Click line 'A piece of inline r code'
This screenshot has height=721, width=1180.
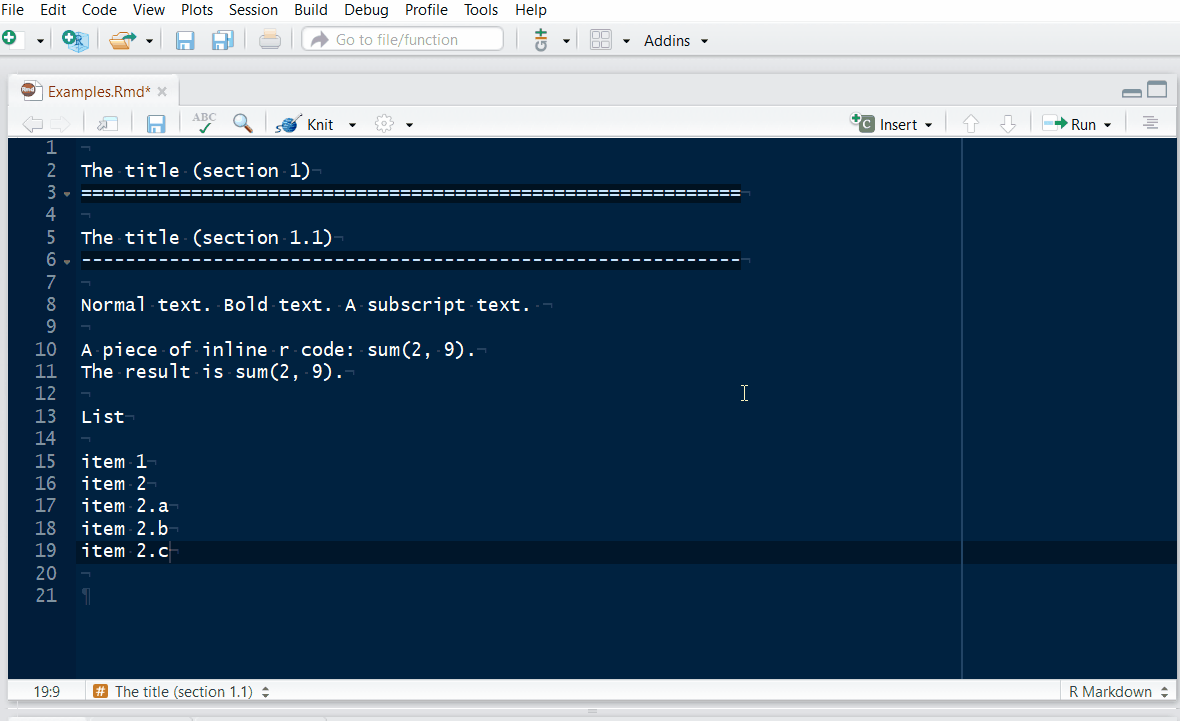point(278,349)
